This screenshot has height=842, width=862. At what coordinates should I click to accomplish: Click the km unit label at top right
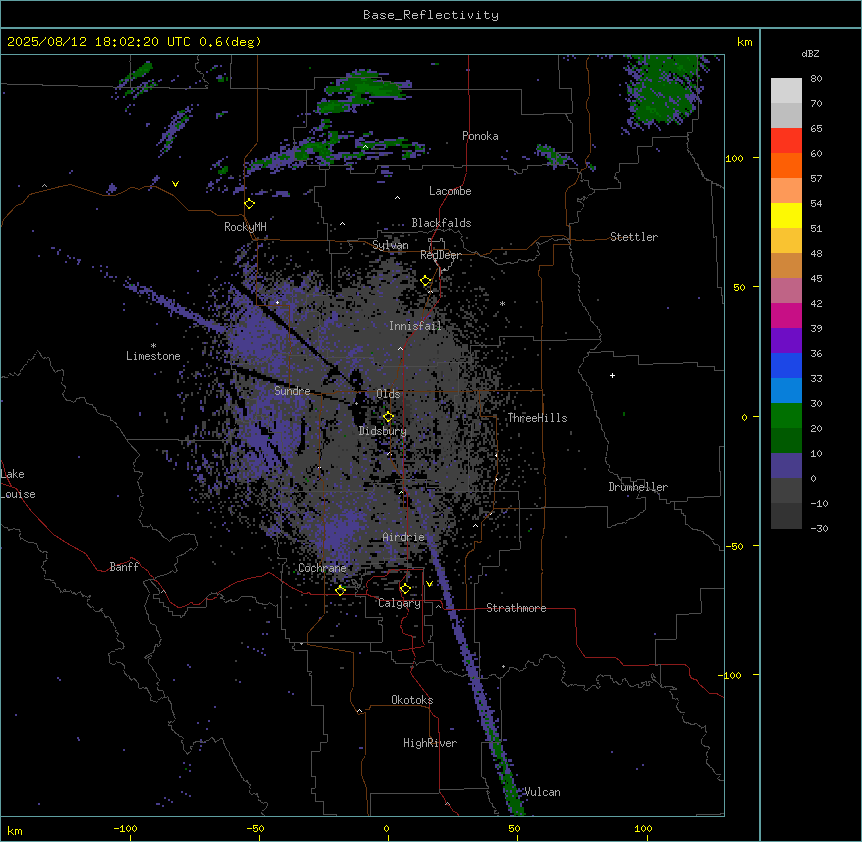[x=745, y=42]
